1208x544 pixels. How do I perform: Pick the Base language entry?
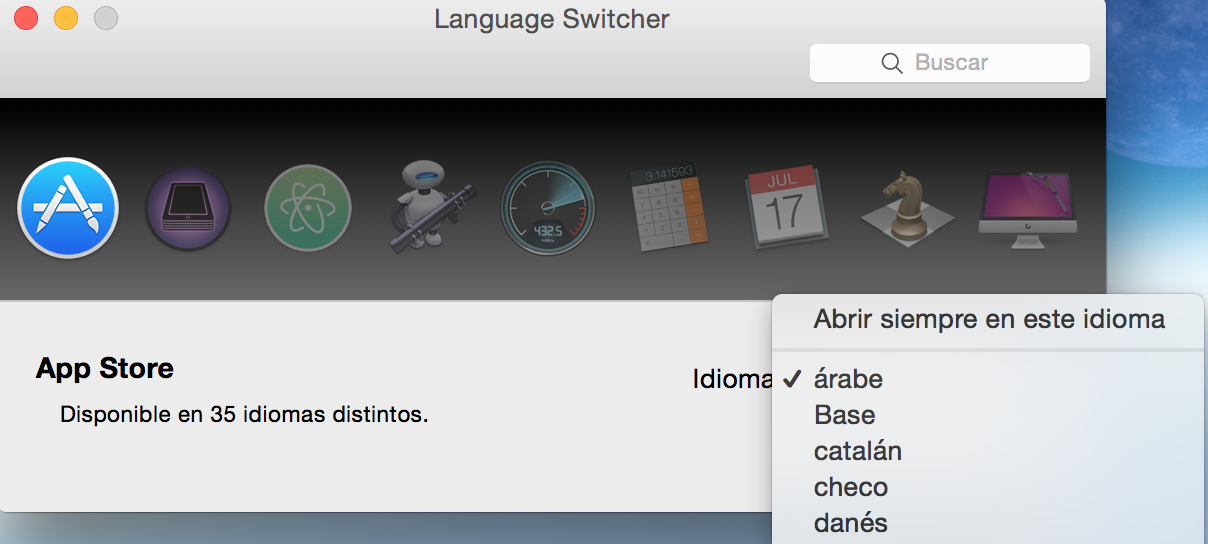click(x=989, y=415)
